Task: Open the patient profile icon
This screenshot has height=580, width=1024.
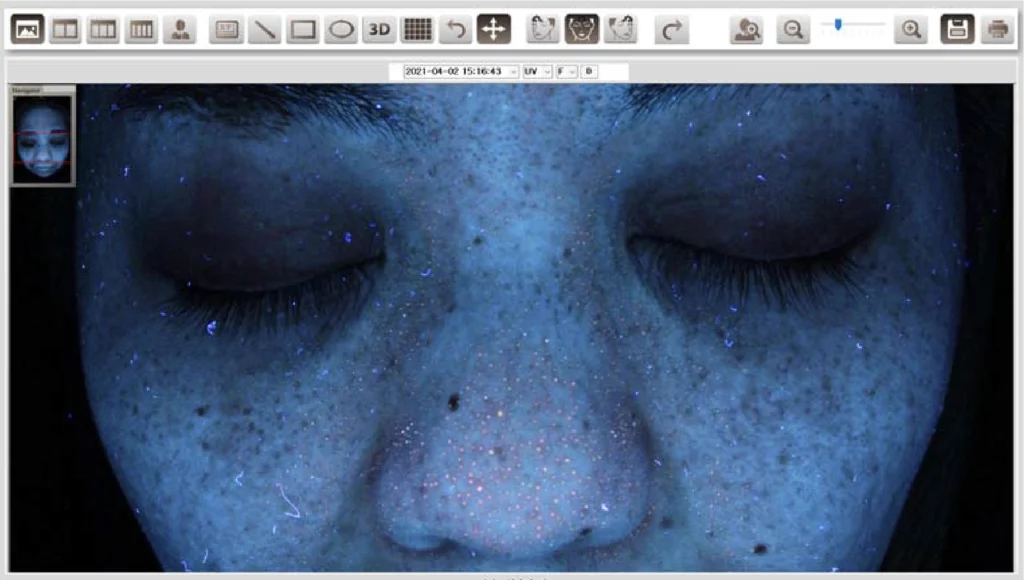Action: (180, 29)
